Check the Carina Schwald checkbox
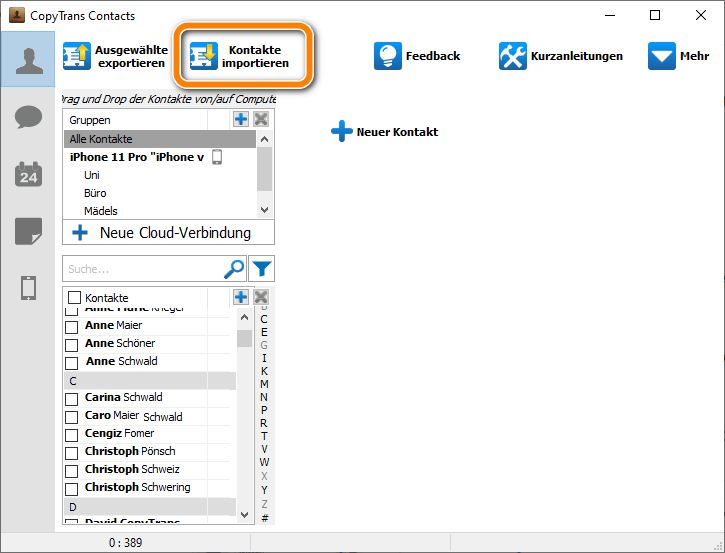725x553 pixels. point(72,399)
